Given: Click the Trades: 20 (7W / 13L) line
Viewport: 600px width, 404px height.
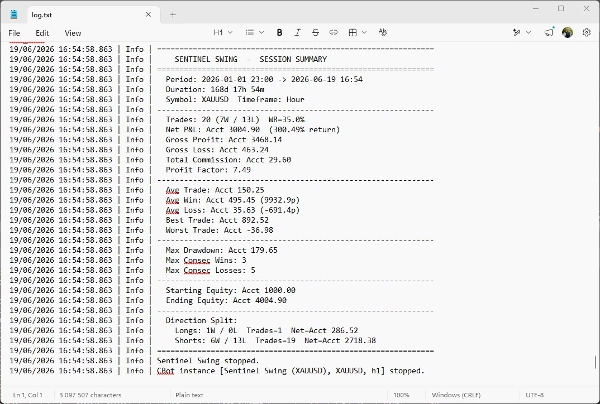Looking at the screenshot, I should click(235, 119).
